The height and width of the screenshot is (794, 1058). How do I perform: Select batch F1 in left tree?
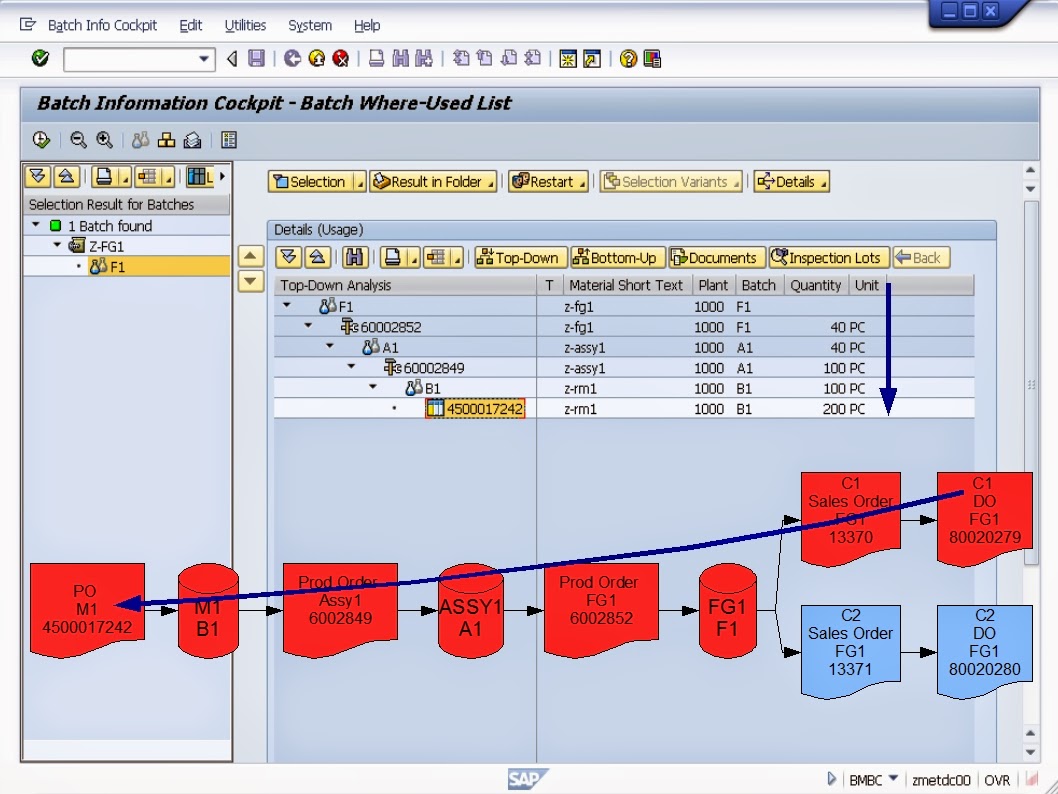(117, 266)
